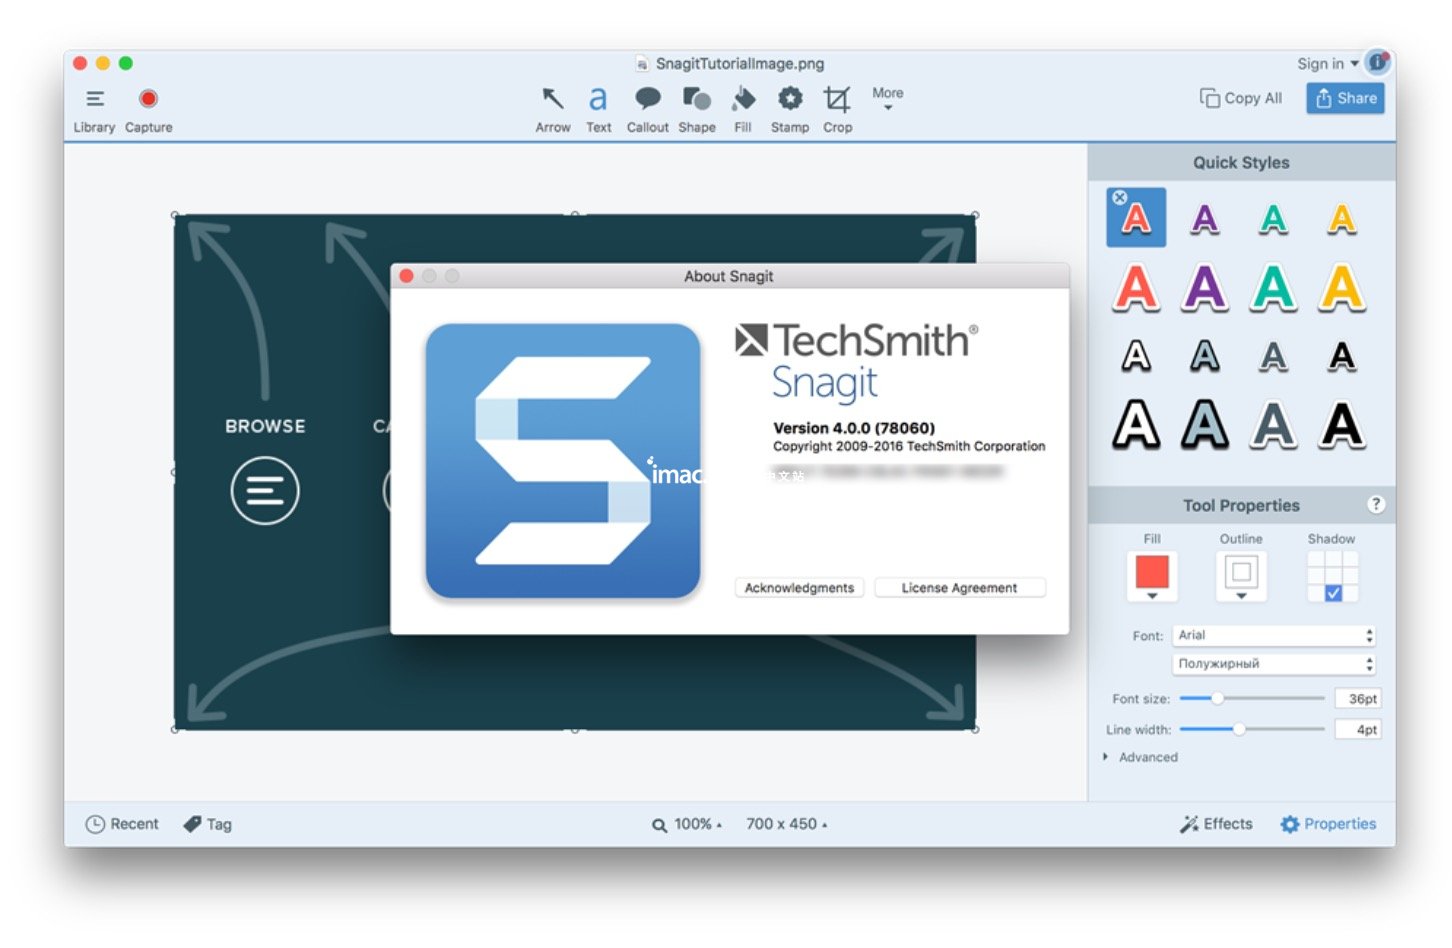Select the Fill tool
Image resolution: width=1452 pixels, height=948 pixels.
pos(743,110)
